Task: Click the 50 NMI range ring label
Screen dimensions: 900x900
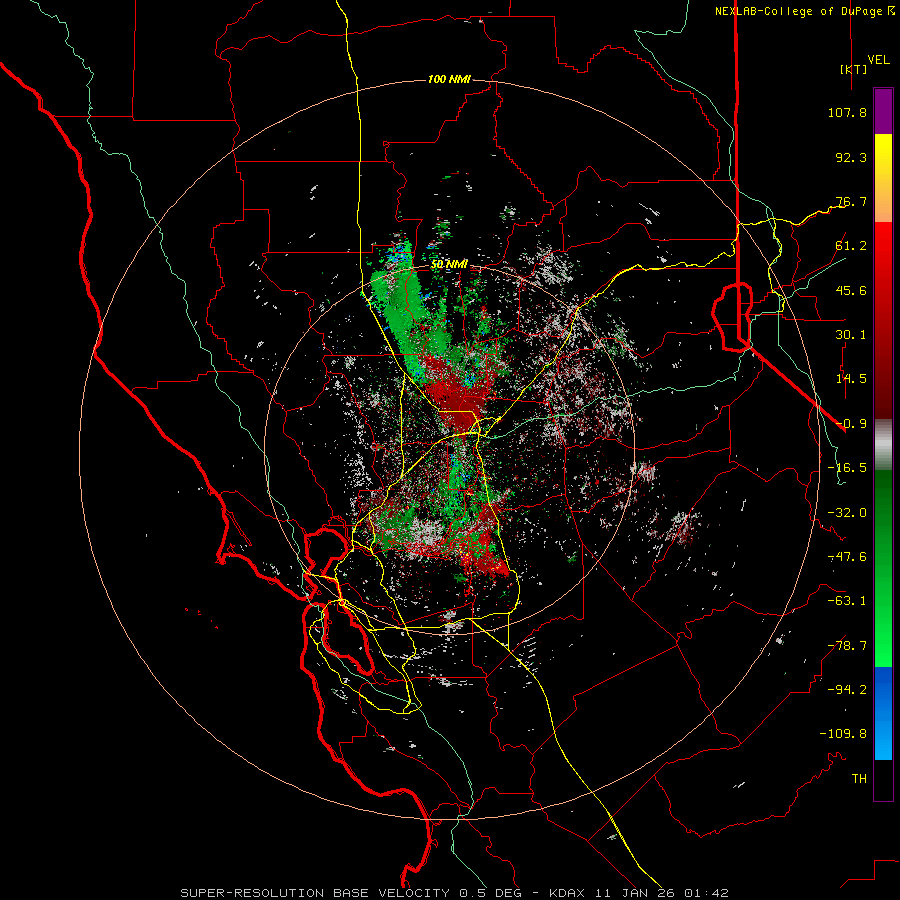Action: pos(449,264)
